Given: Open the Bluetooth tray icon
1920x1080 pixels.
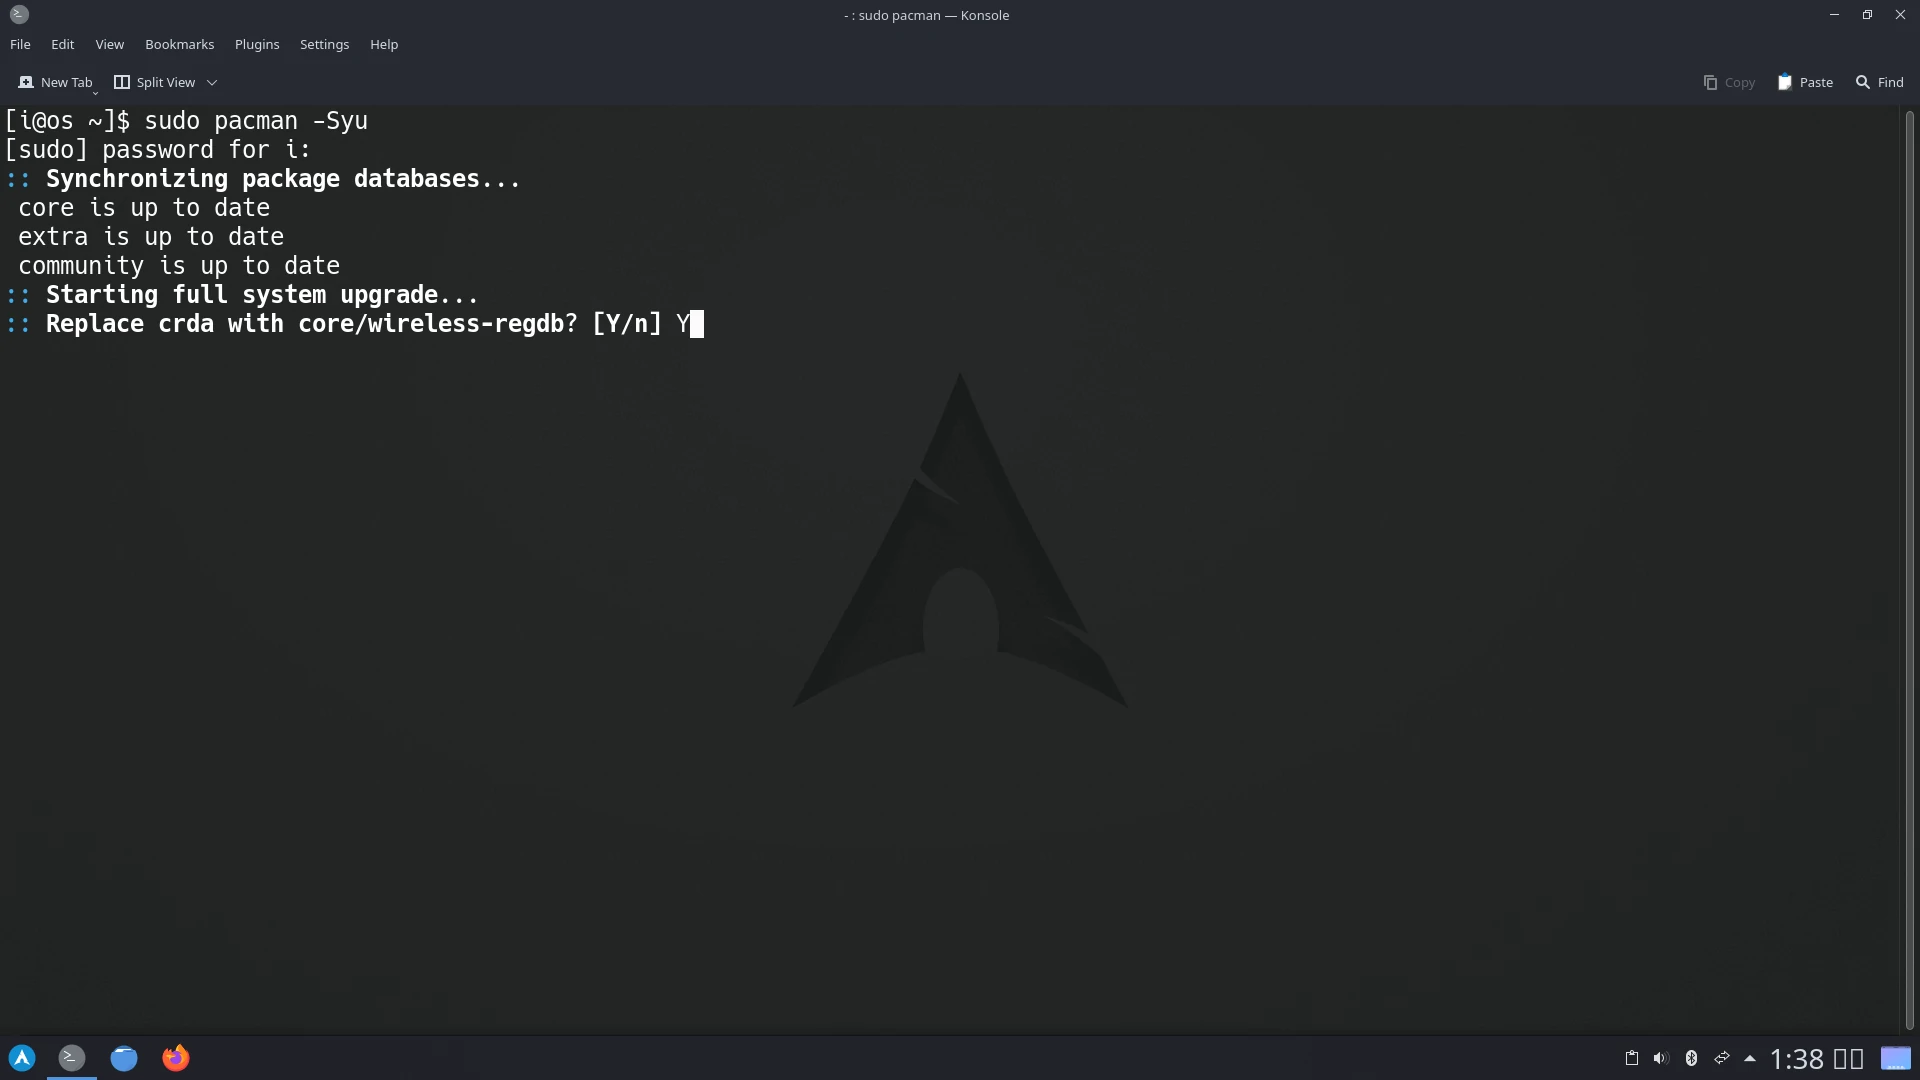Looking at the screenshot, I should click(x=1691, y=1058).
